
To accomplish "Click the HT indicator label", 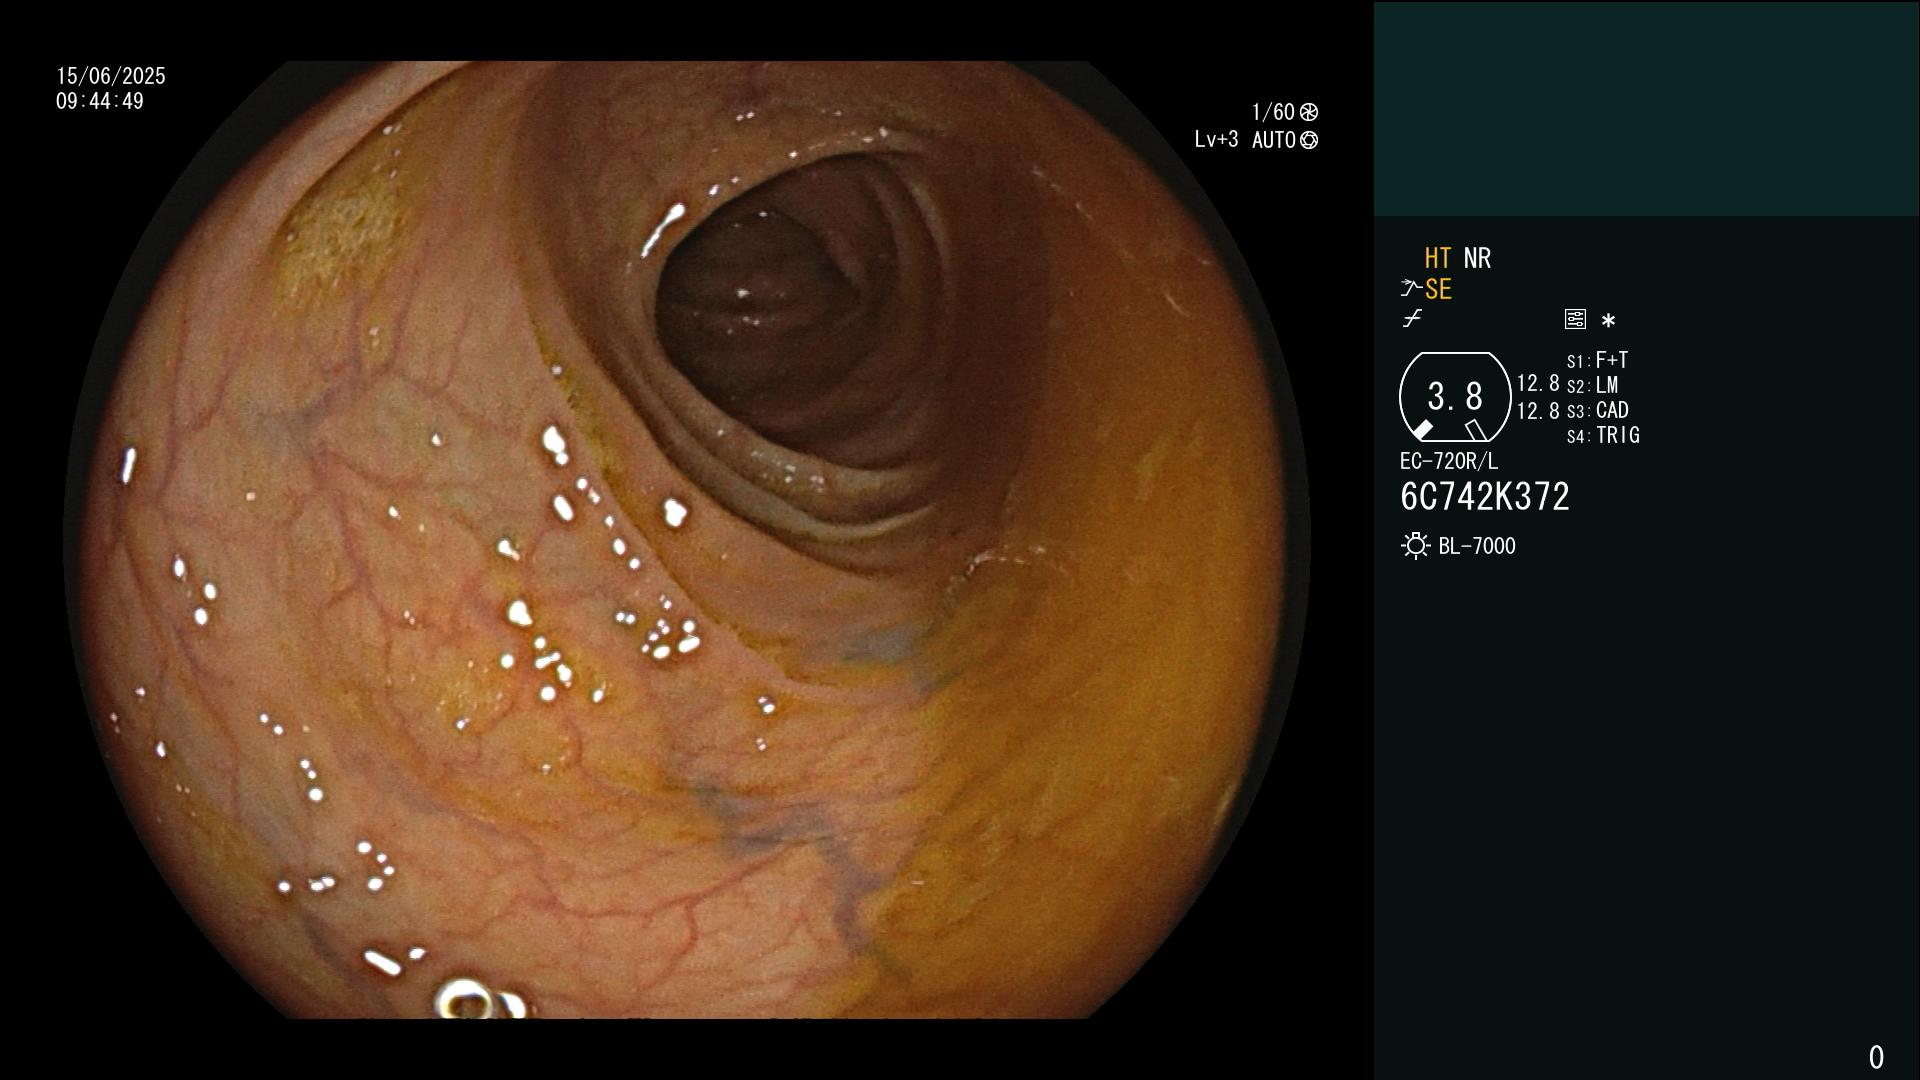I will (x=1438, y=258).
